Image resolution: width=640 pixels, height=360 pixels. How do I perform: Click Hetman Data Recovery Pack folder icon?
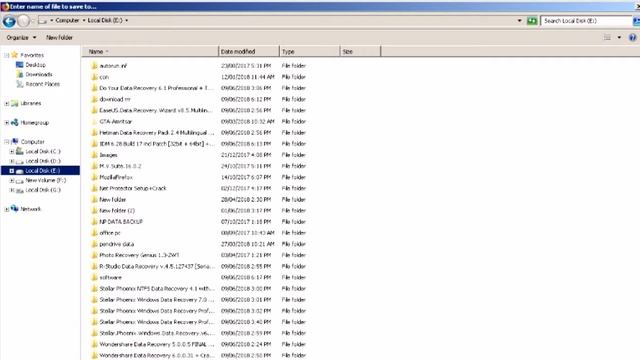click(x=94, y=133)
